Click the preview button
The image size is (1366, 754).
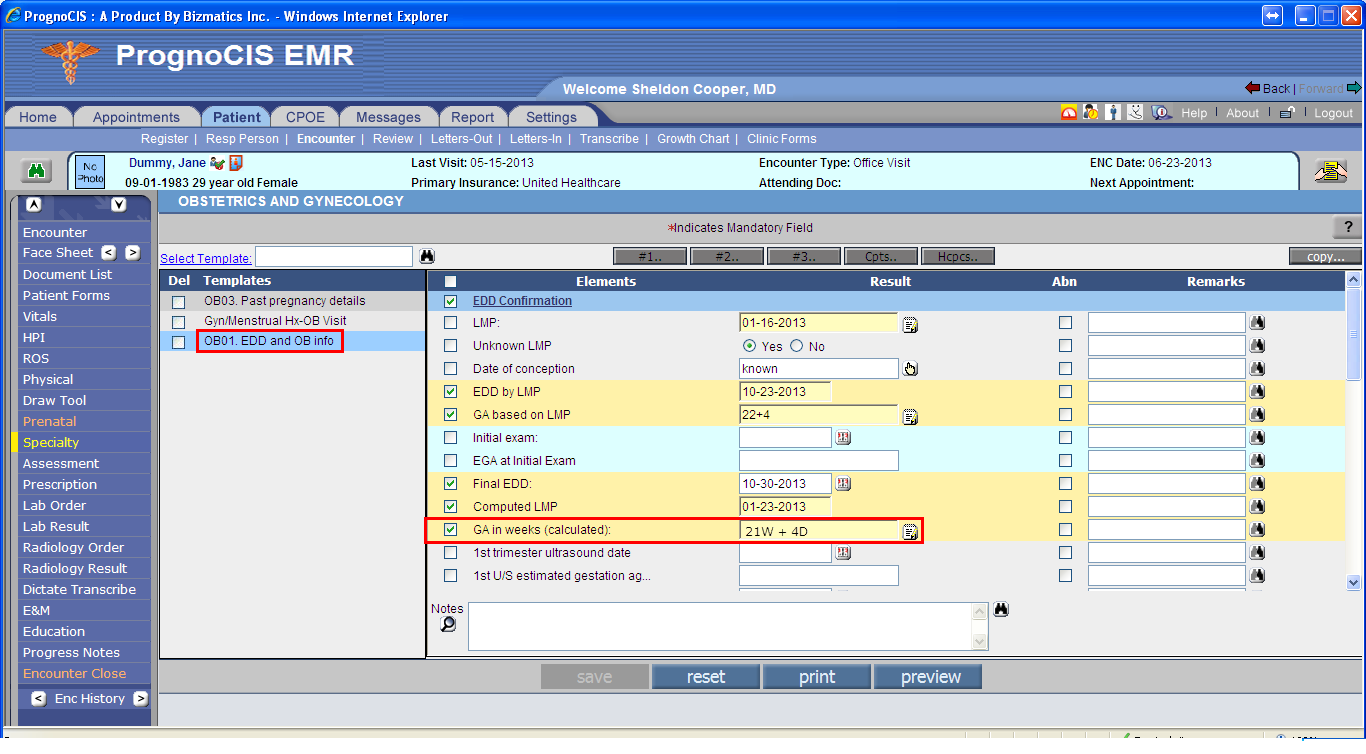[928, 677]
